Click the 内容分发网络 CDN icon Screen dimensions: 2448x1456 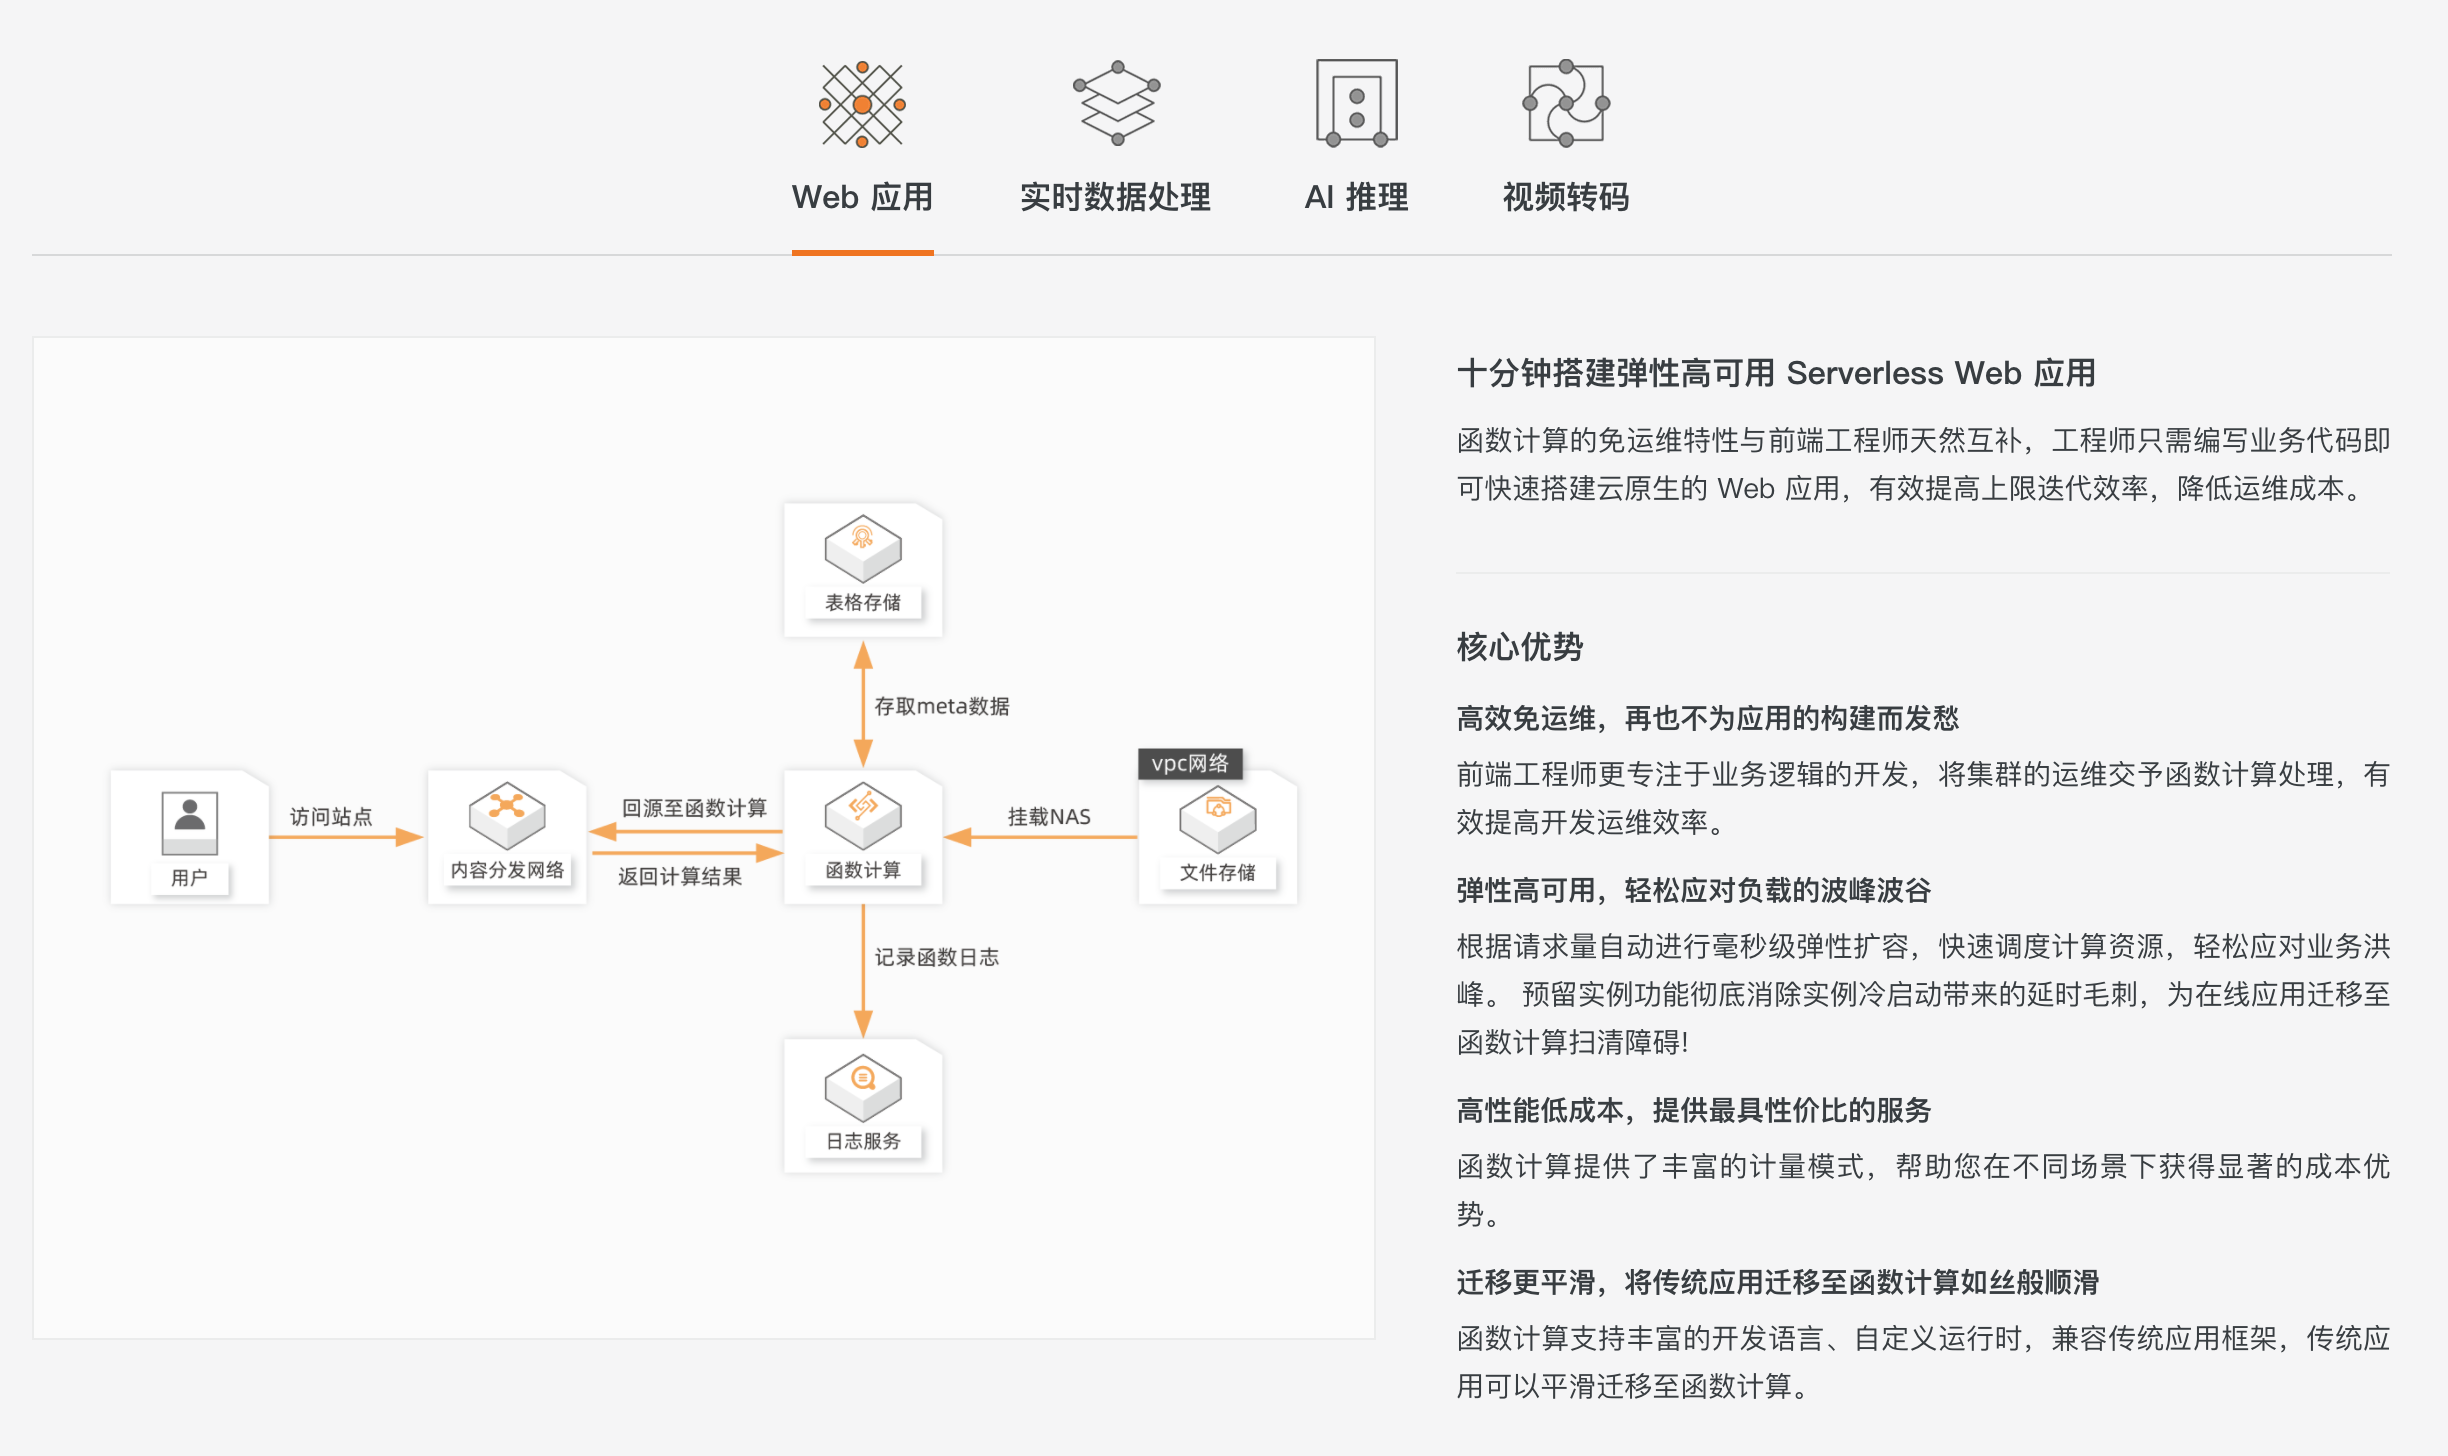(x=507, y=816)
